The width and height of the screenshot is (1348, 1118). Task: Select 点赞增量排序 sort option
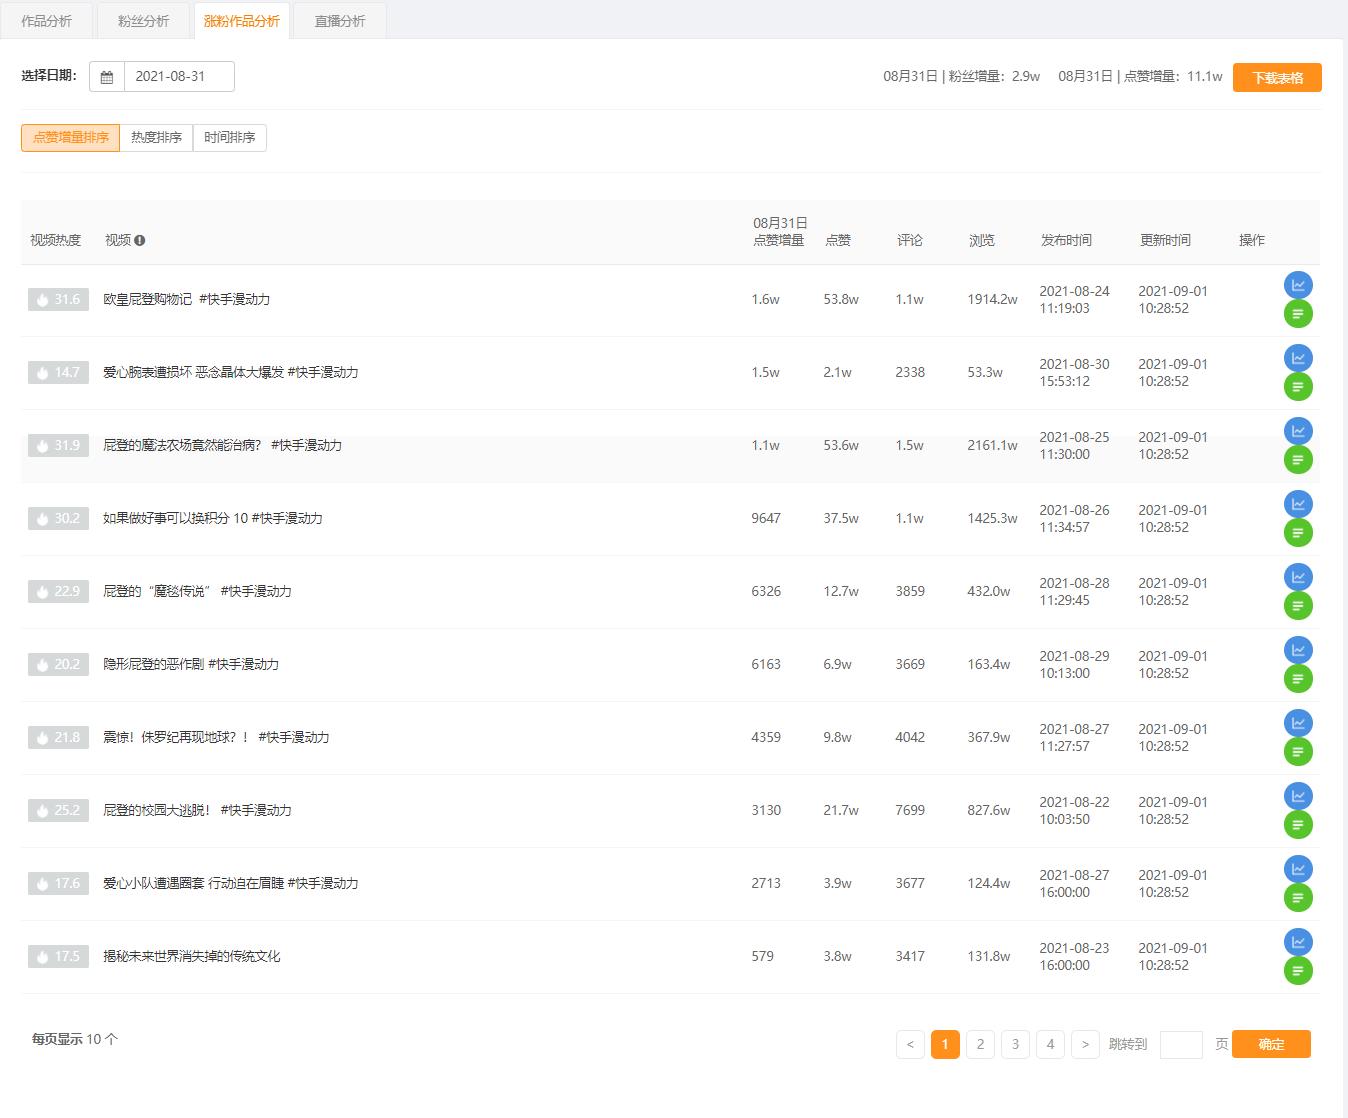coord(70,138)
